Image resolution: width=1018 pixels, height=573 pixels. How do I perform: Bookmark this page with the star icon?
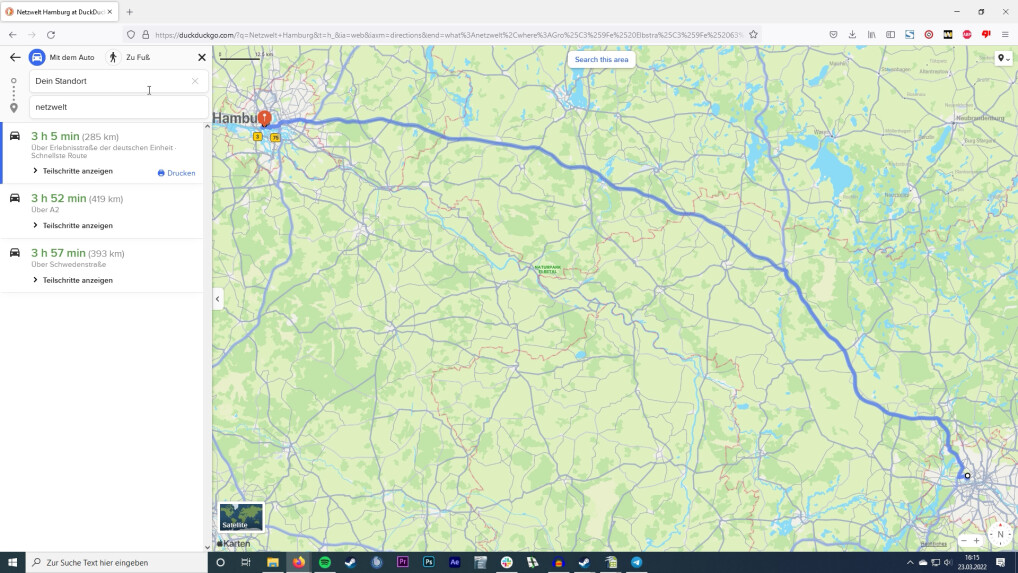coord(753,34)
